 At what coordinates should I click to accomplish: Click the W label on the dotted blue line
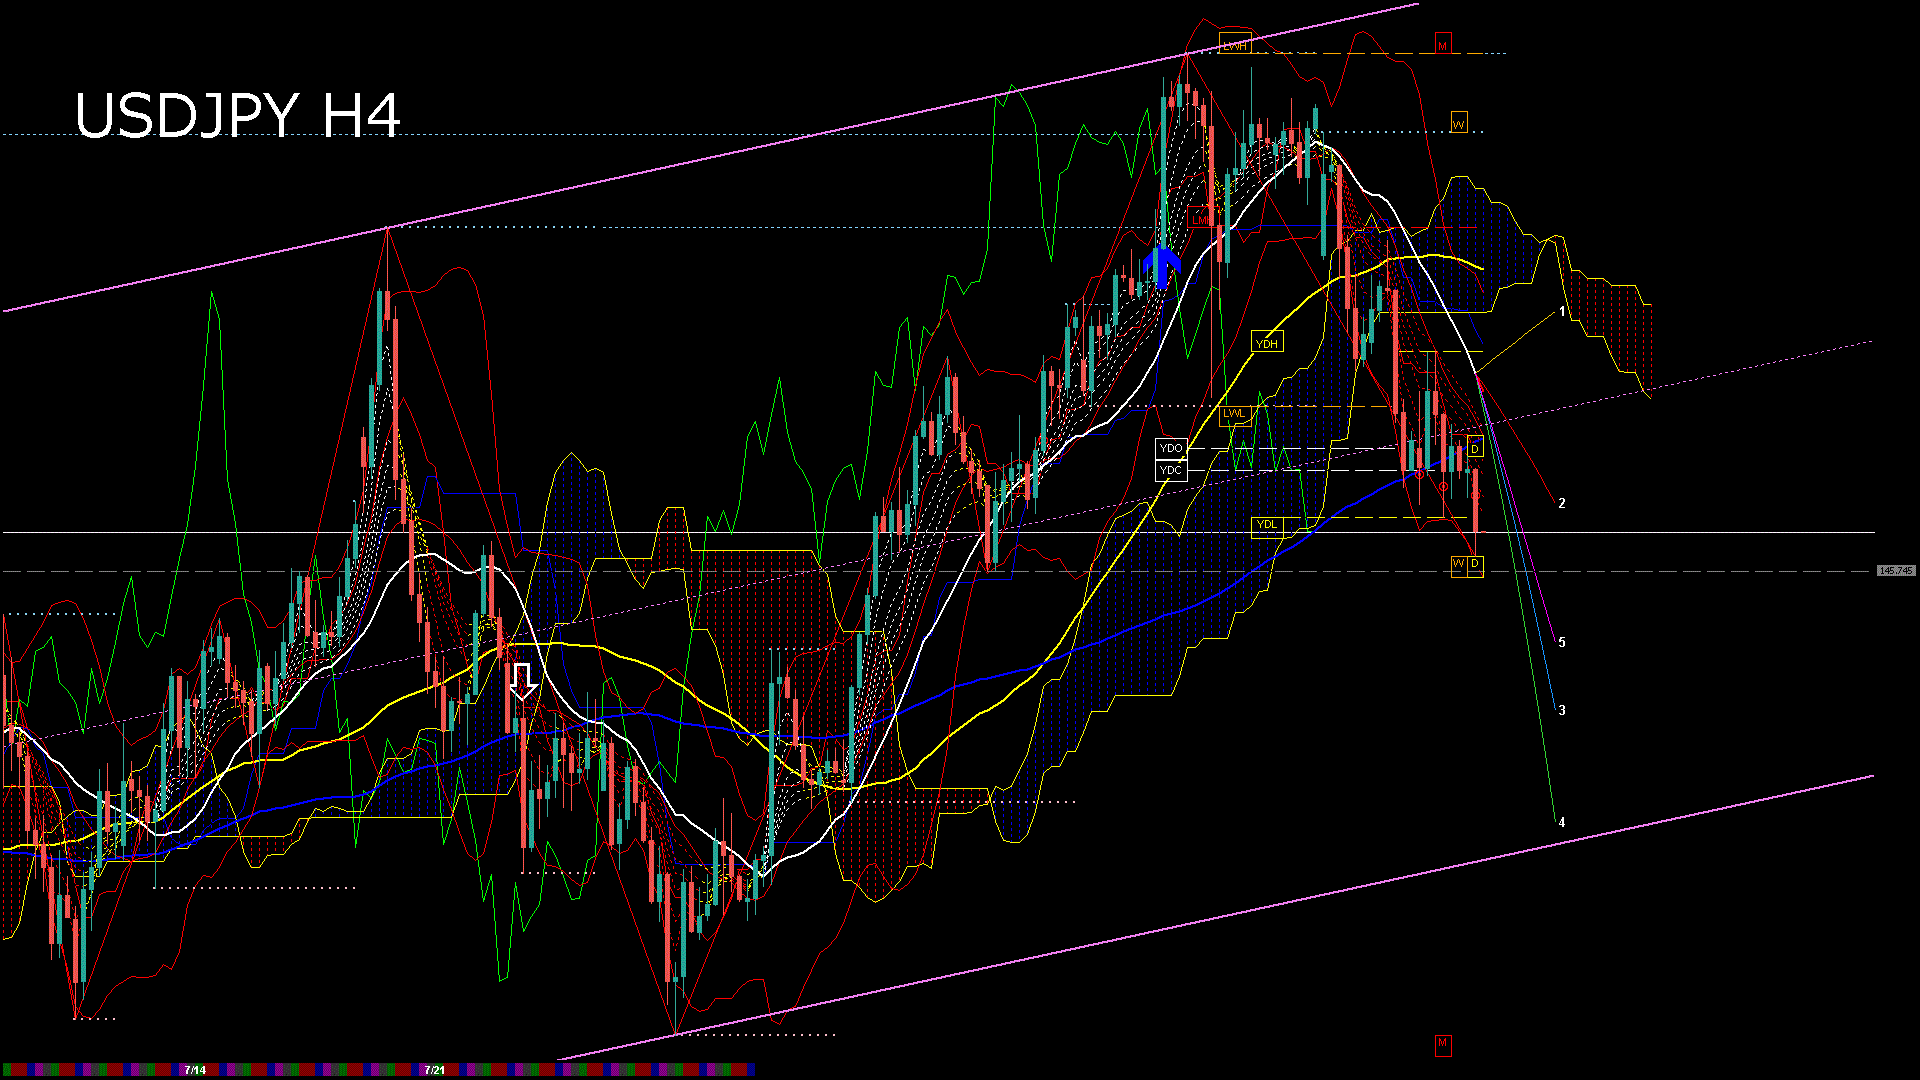pos(1459,124)
